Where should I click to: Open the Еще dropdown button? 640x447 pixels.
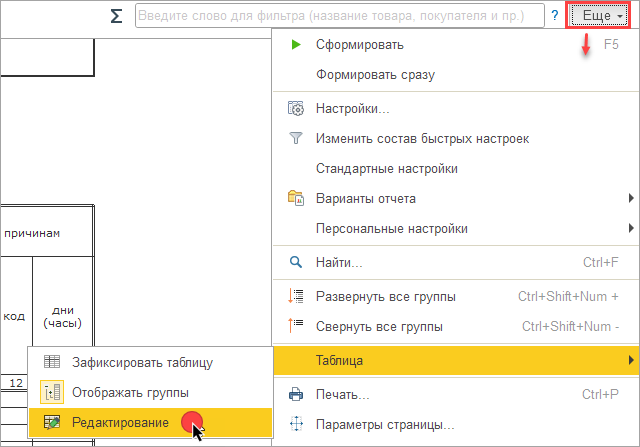599,17
